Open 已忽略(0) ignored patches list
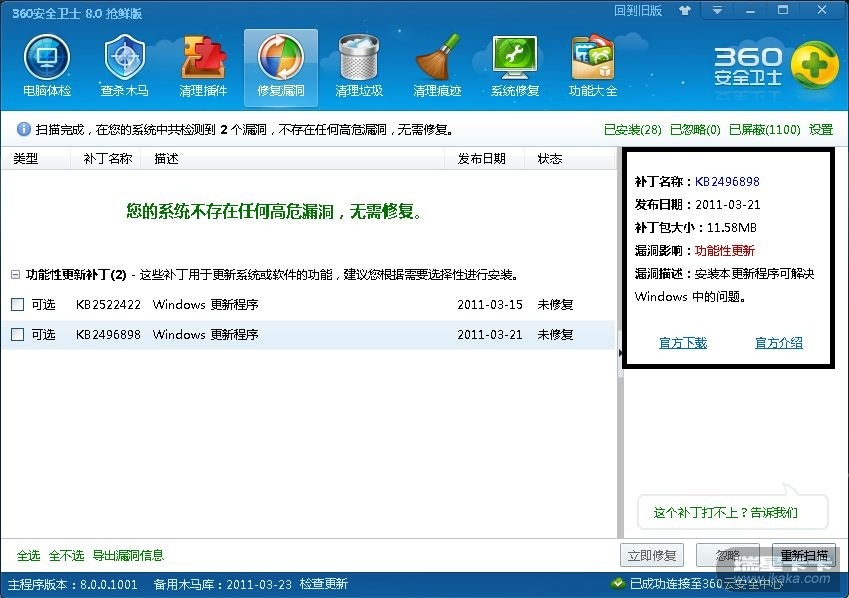Image resolution: width=849 pixels, height=598 pixels. pyautogui.click(x=695, y=129)
